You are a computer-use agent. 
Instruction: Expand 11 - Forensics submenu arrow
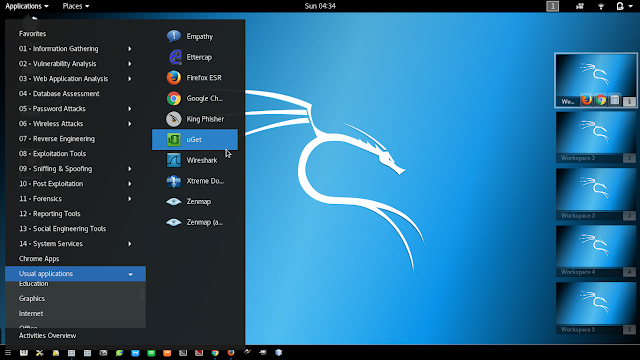130,199
